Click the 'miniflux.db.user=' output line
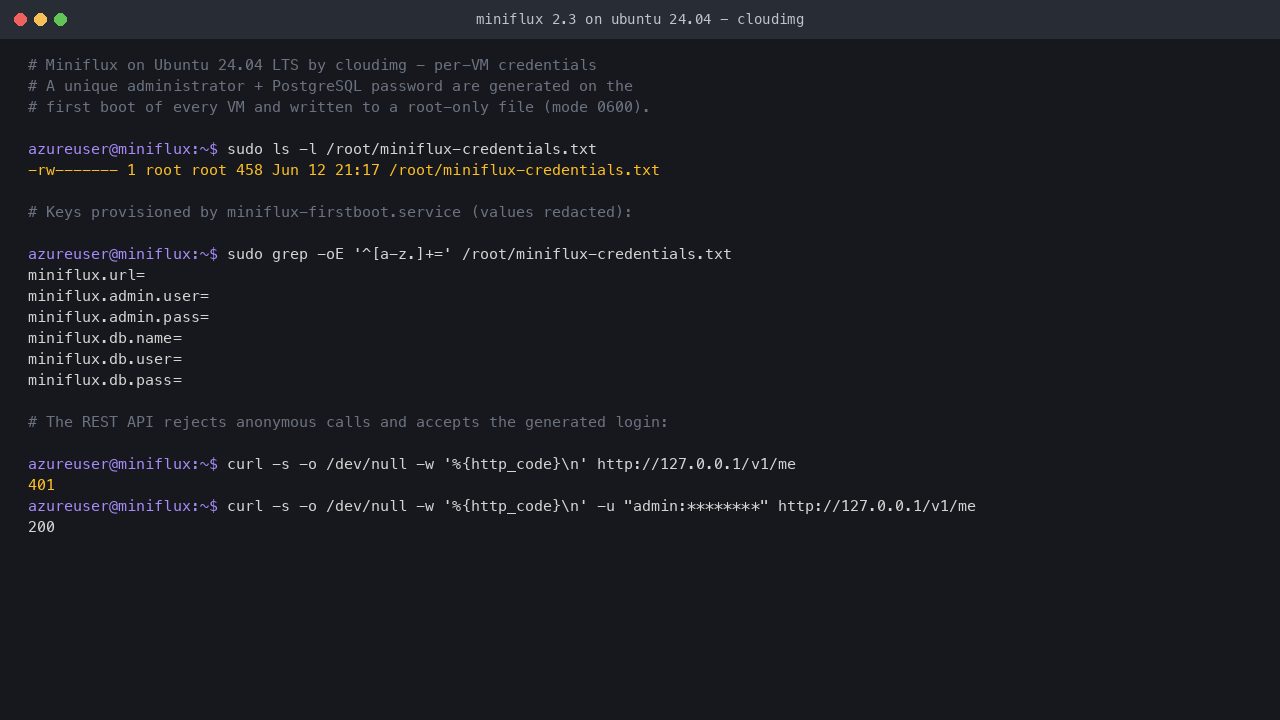Viewport: 1280px width, 720px height. pos(105,359)
